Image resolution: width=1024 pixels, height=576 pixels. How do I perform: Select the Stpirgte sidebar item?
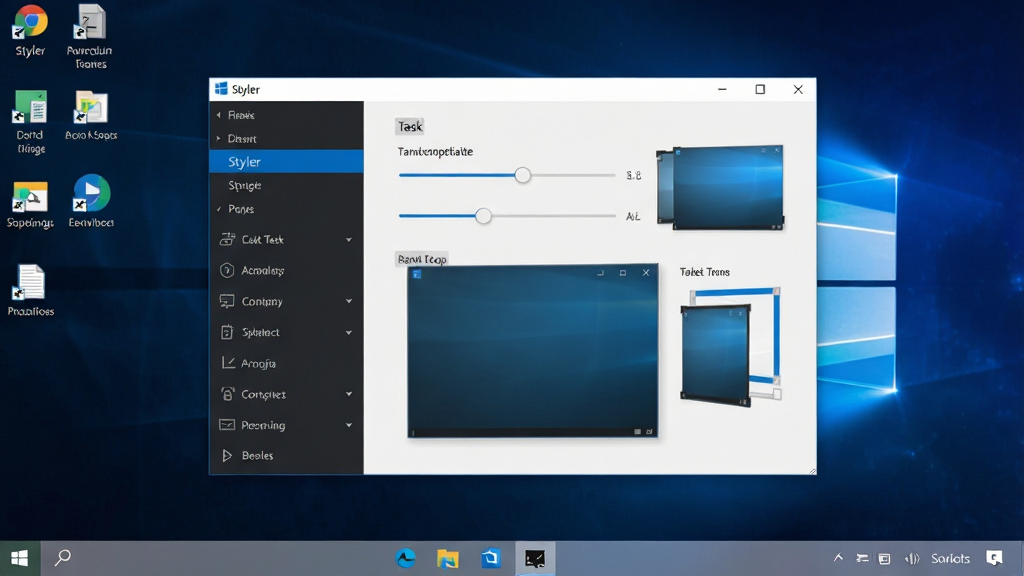click(286, 185)
